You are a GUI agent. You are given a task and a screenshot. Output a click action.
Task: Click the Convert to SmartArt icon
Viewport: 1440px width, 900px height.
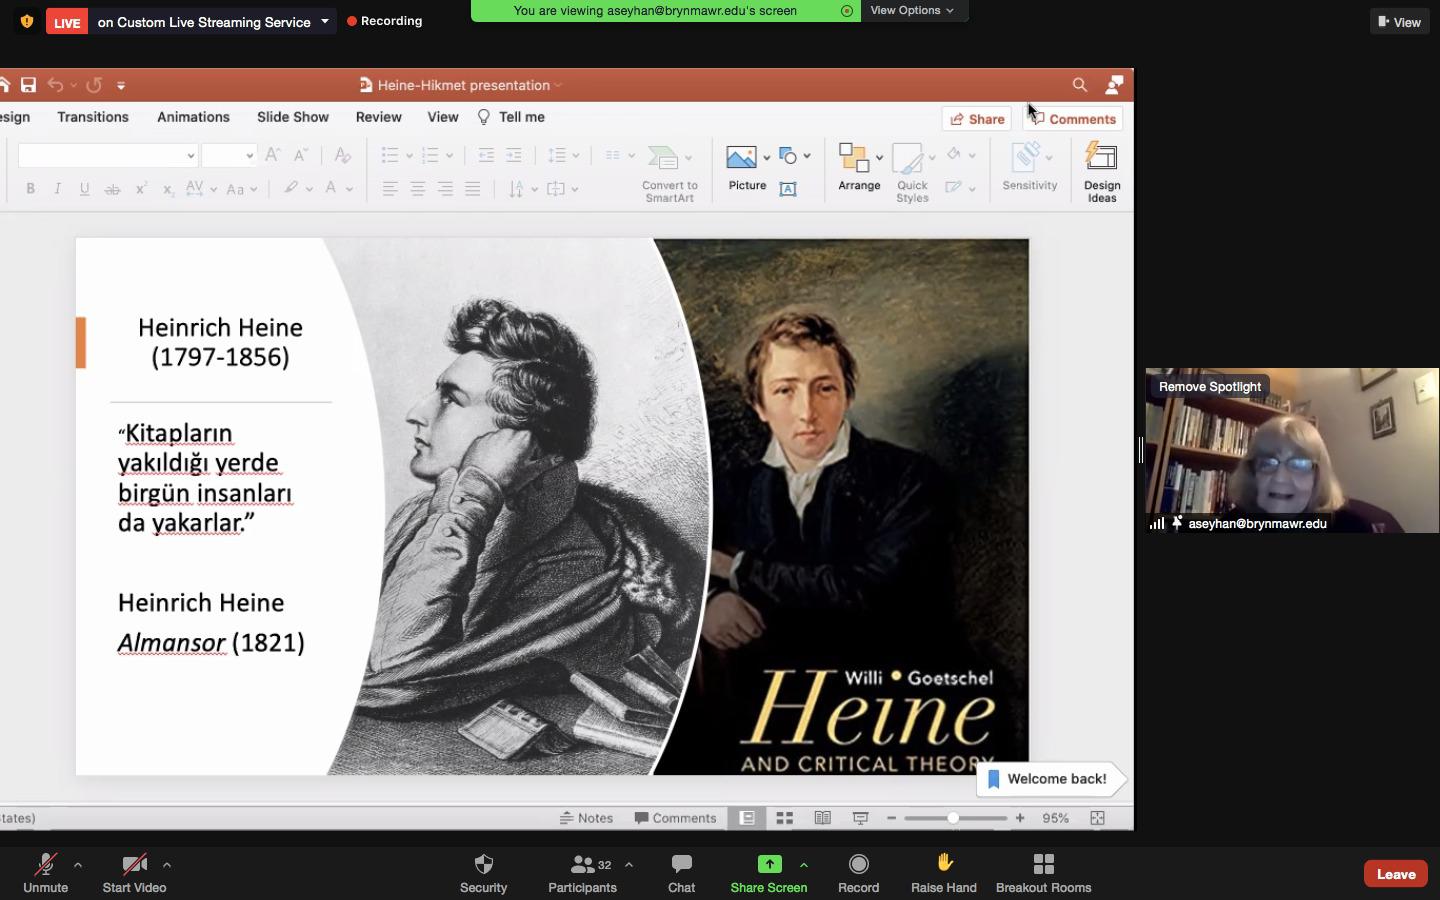pos(663,157)
